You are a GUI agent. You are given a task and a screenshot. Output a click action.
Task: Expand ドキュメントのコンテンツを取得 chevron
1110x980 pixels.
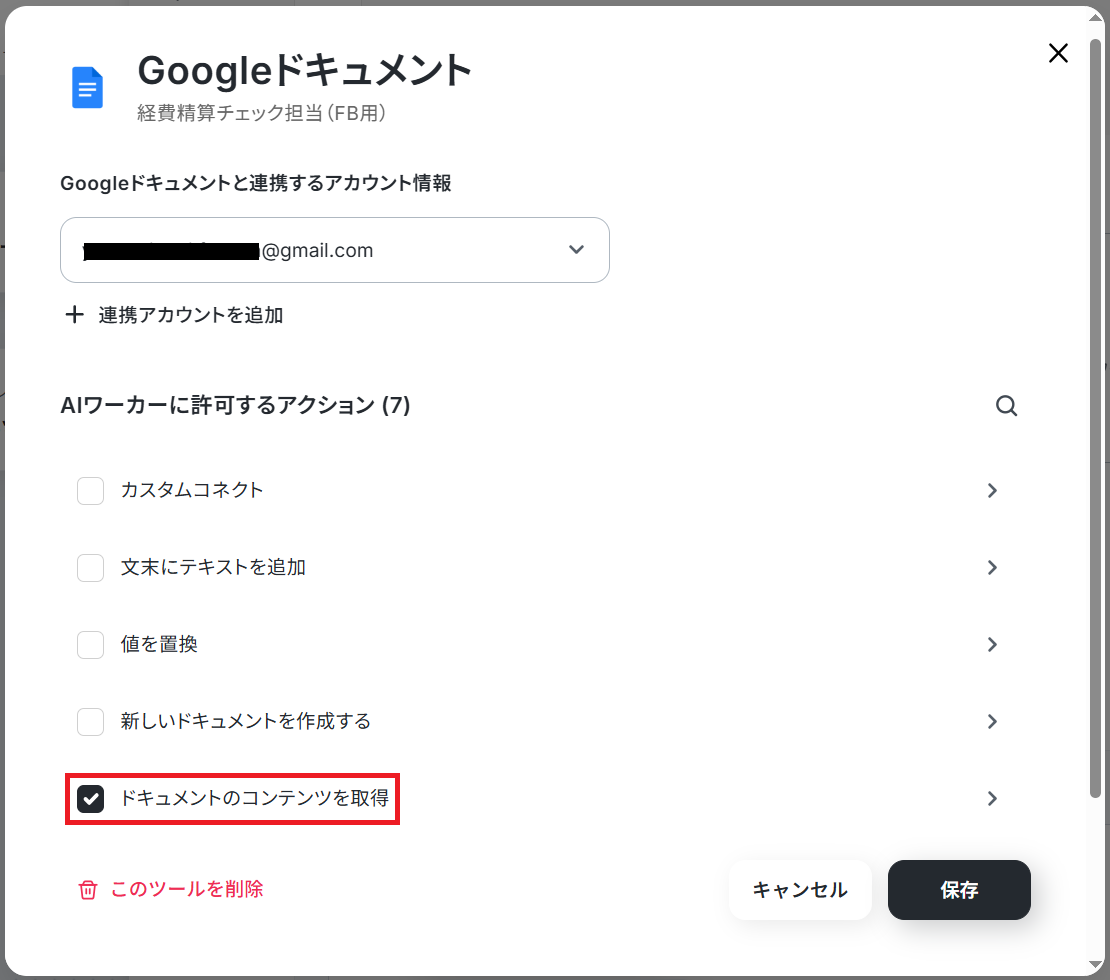[992, 799]
